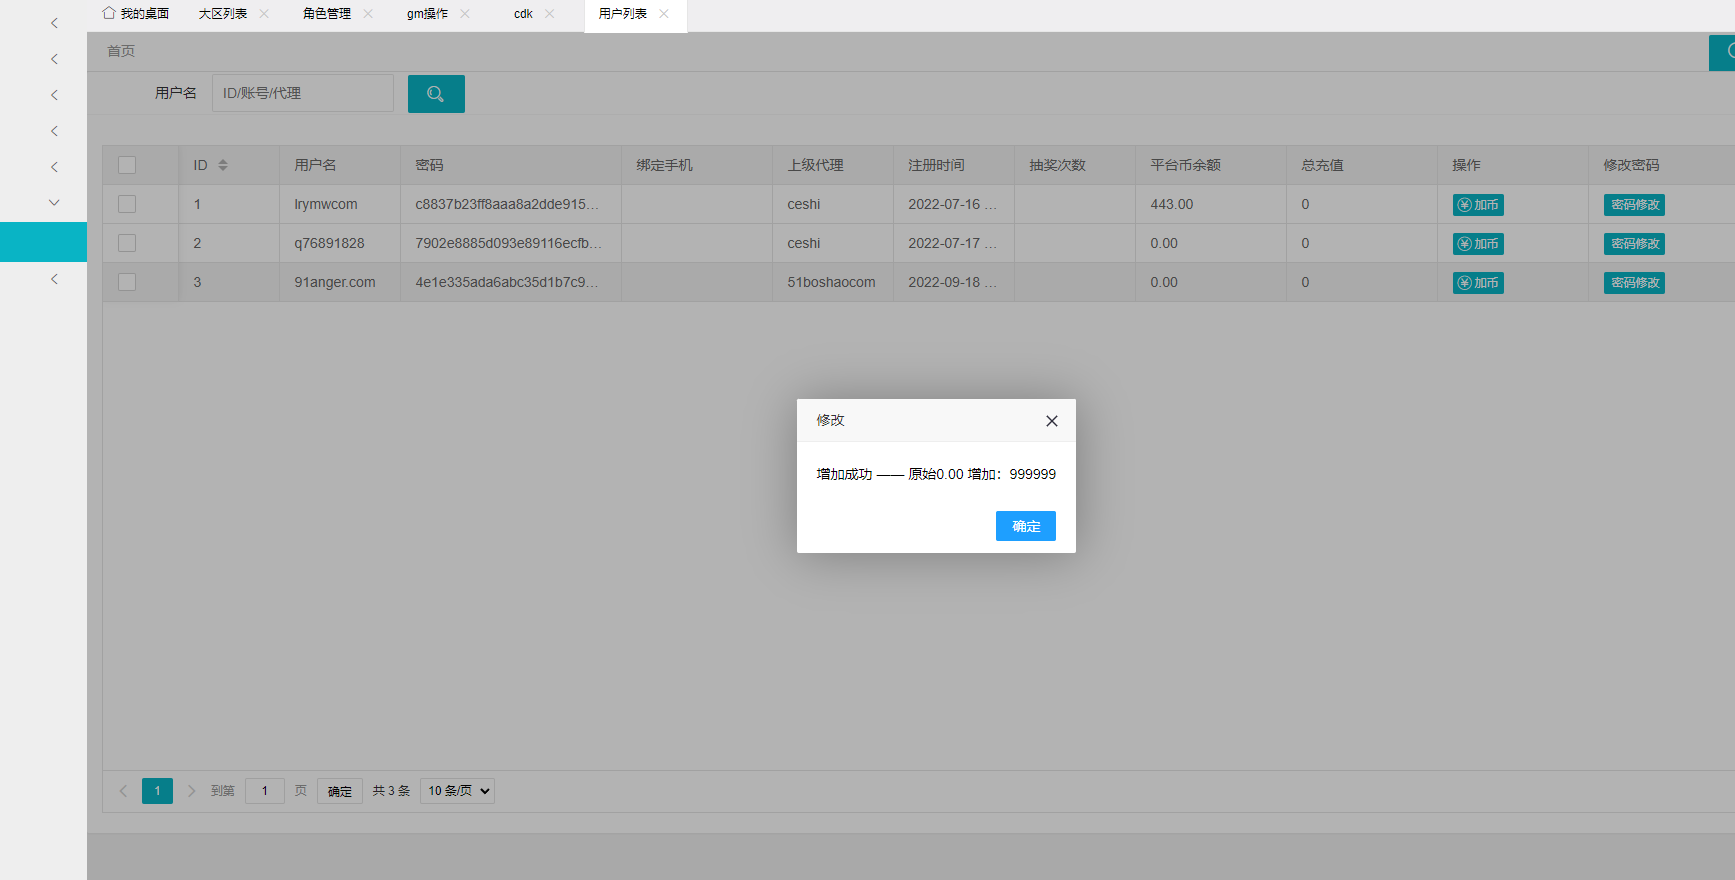The height and width of the screenshot is (880, 1735).
Task: Sort table by ID column arrows
Action: tap(223, 165)
